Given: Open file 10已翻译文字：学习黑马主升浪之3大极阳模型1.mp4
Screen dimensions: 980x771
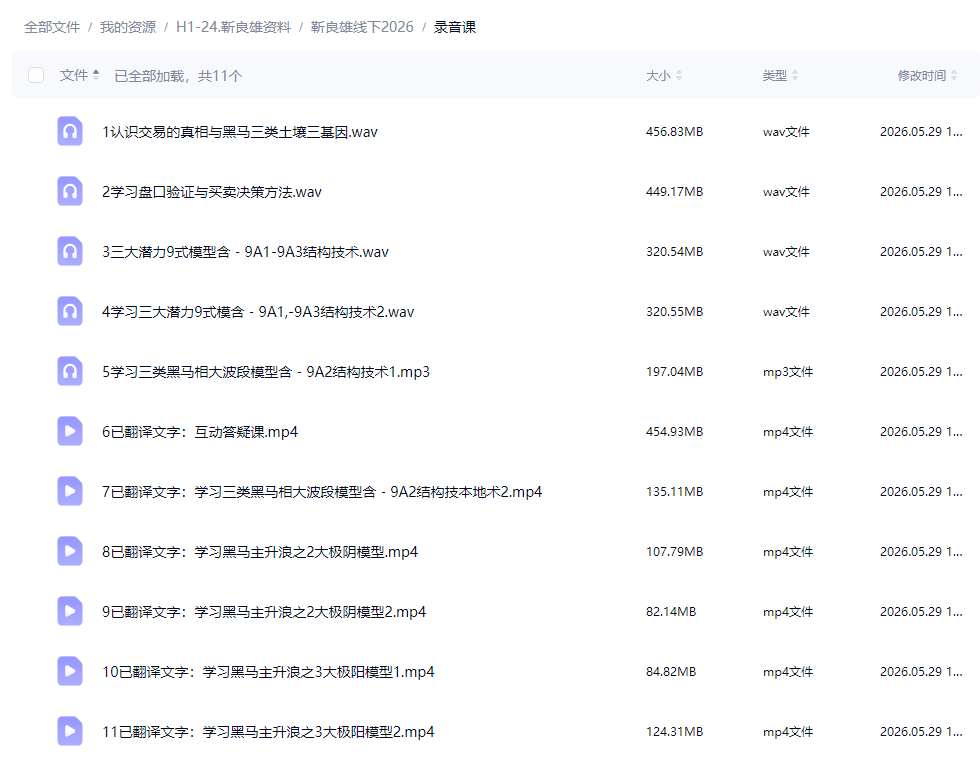Looking at the screenshot, I should (268, 672).
